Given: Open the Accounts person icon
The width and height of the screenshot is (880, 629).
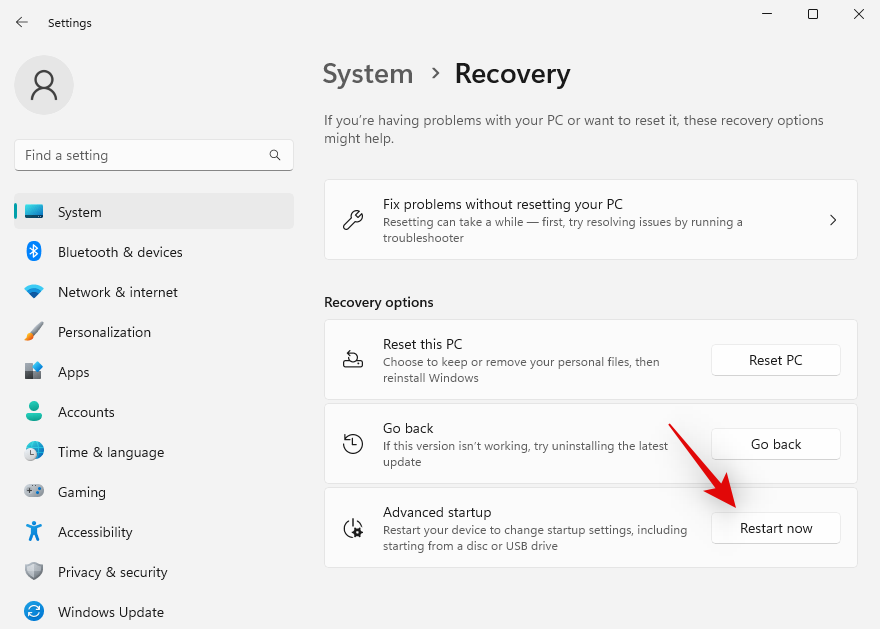Looking at the screenshot, I should click(34, 412).
